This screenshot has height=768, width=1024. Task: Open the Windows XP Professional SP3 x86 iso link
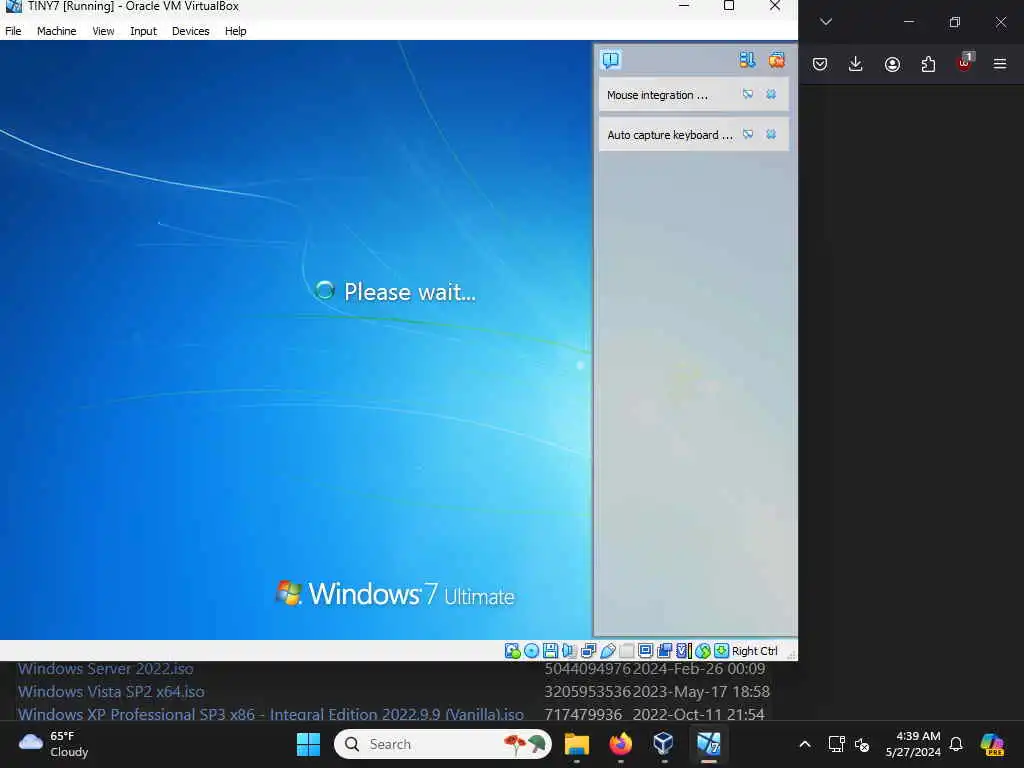coord(270,714)
